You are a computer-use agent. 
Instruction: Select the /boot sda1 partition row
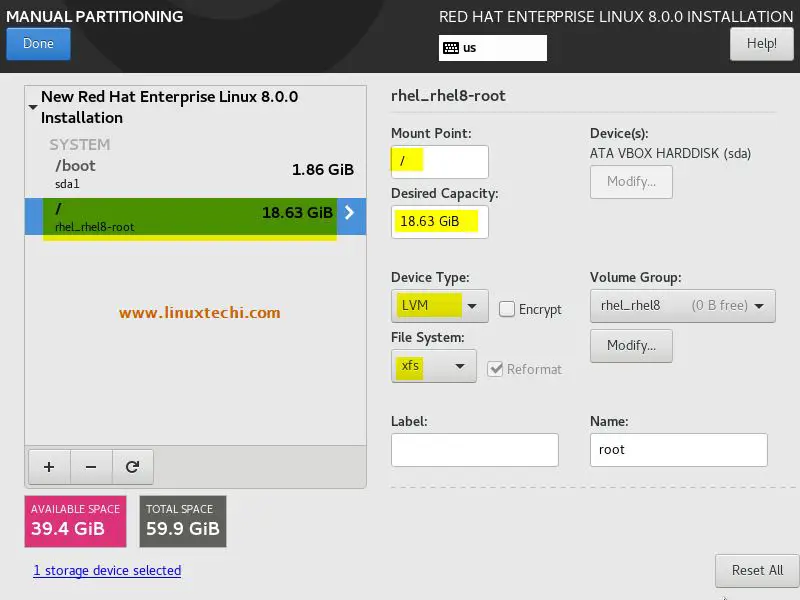pos(195,174)
